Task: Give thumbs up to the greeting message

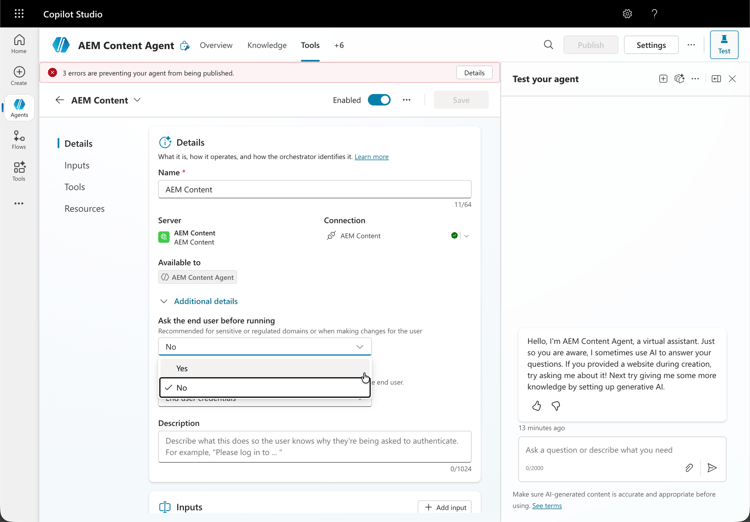Action: coord(536,406)
